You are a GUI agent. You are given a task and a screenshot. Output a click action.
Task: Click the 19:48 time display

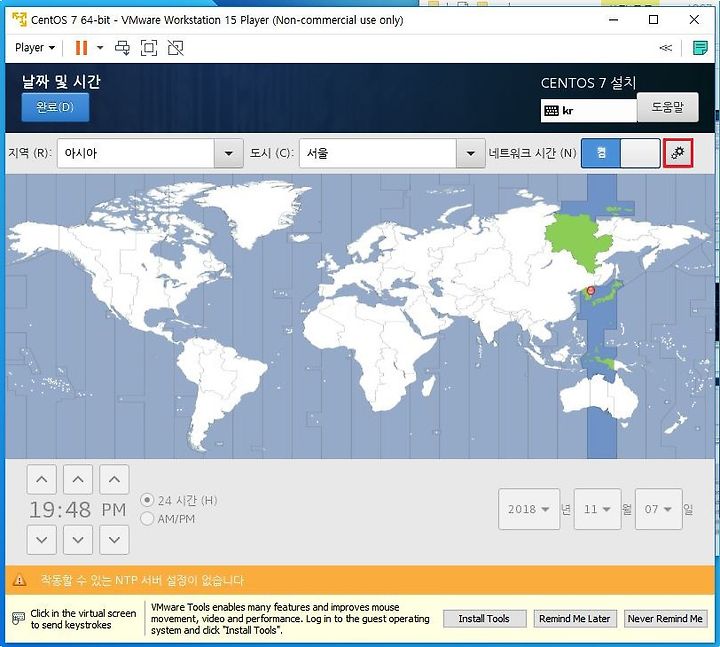60,510
